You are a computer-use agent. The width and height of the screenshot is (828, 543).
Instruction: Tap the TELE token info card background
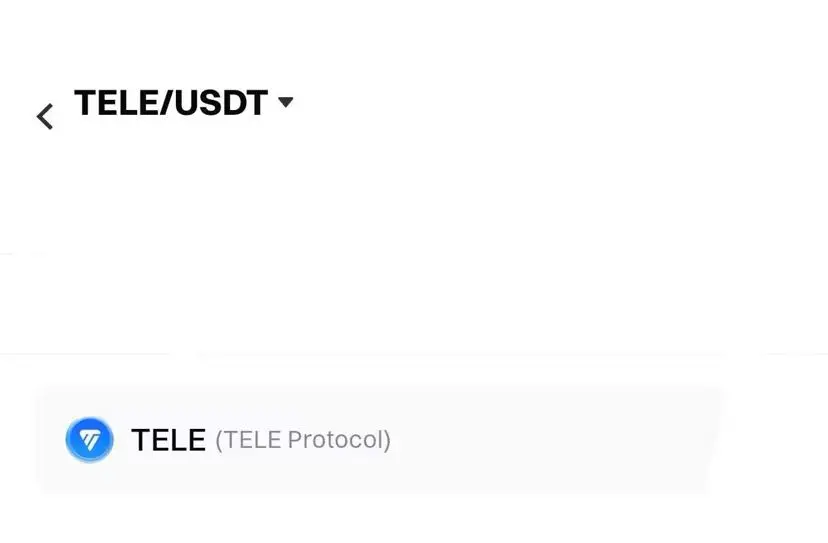tap(379, 439)
